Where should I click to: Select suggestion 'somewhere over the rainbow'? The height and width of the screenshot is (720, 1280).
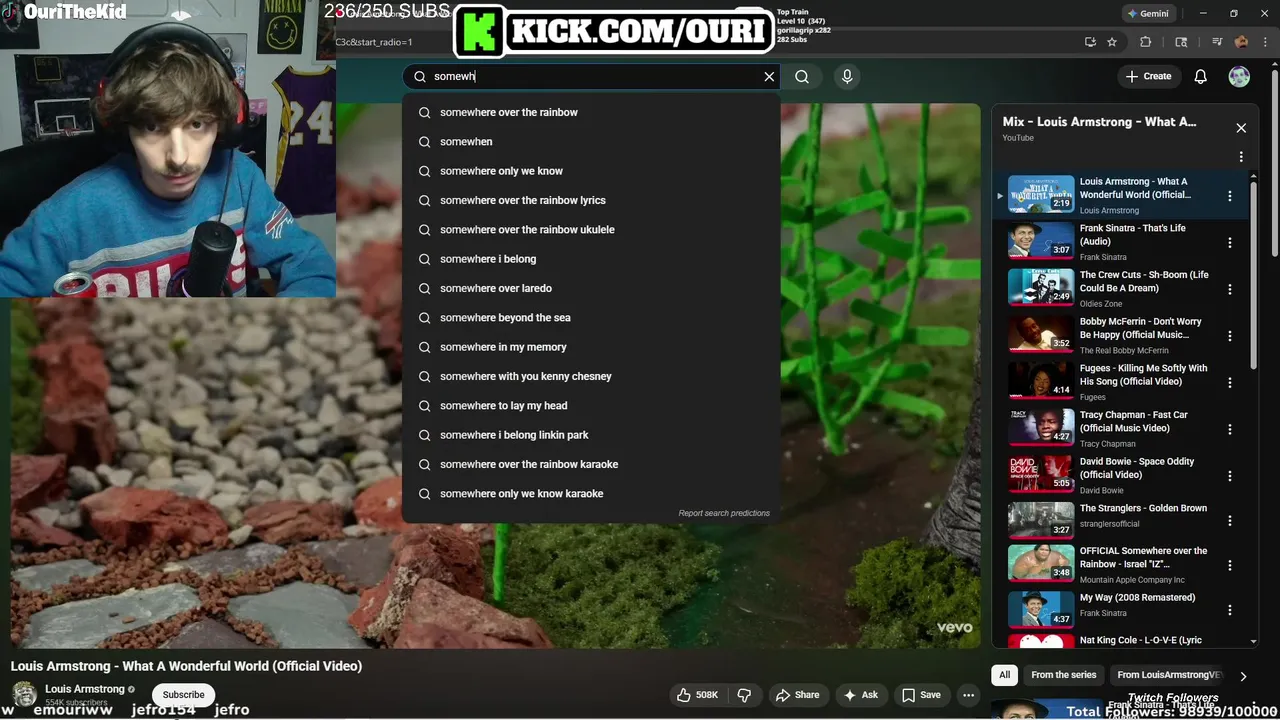[x=591, y=112]
